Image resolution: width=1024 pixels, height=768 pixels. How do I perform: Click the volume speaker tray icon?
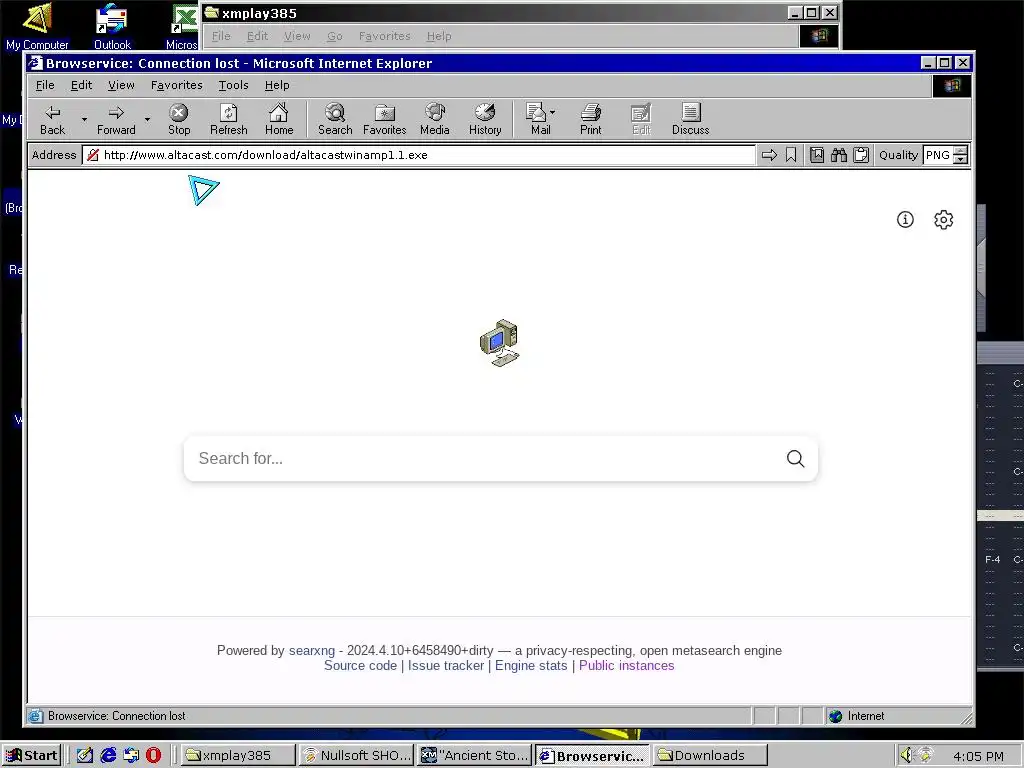tap(906, 756)
